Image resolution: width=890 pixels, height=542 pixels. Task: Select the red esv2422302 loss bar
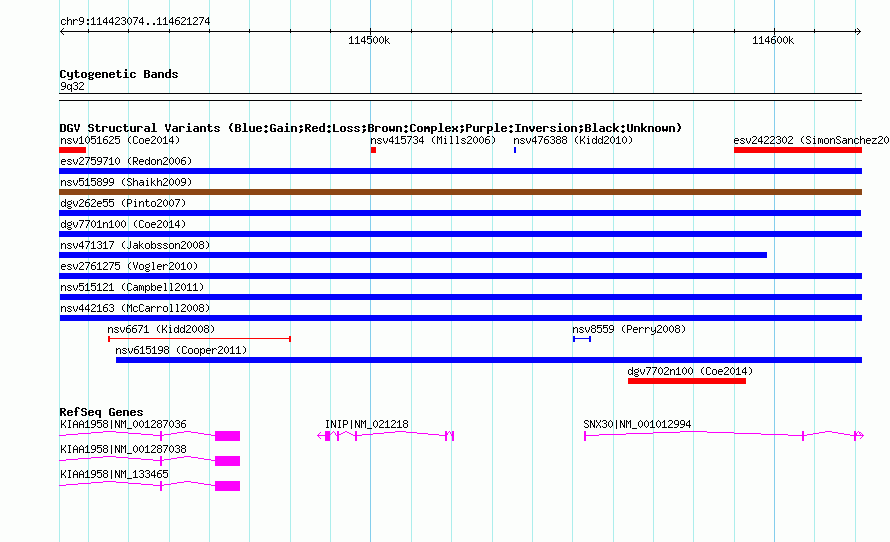click(x=797, y=150)
